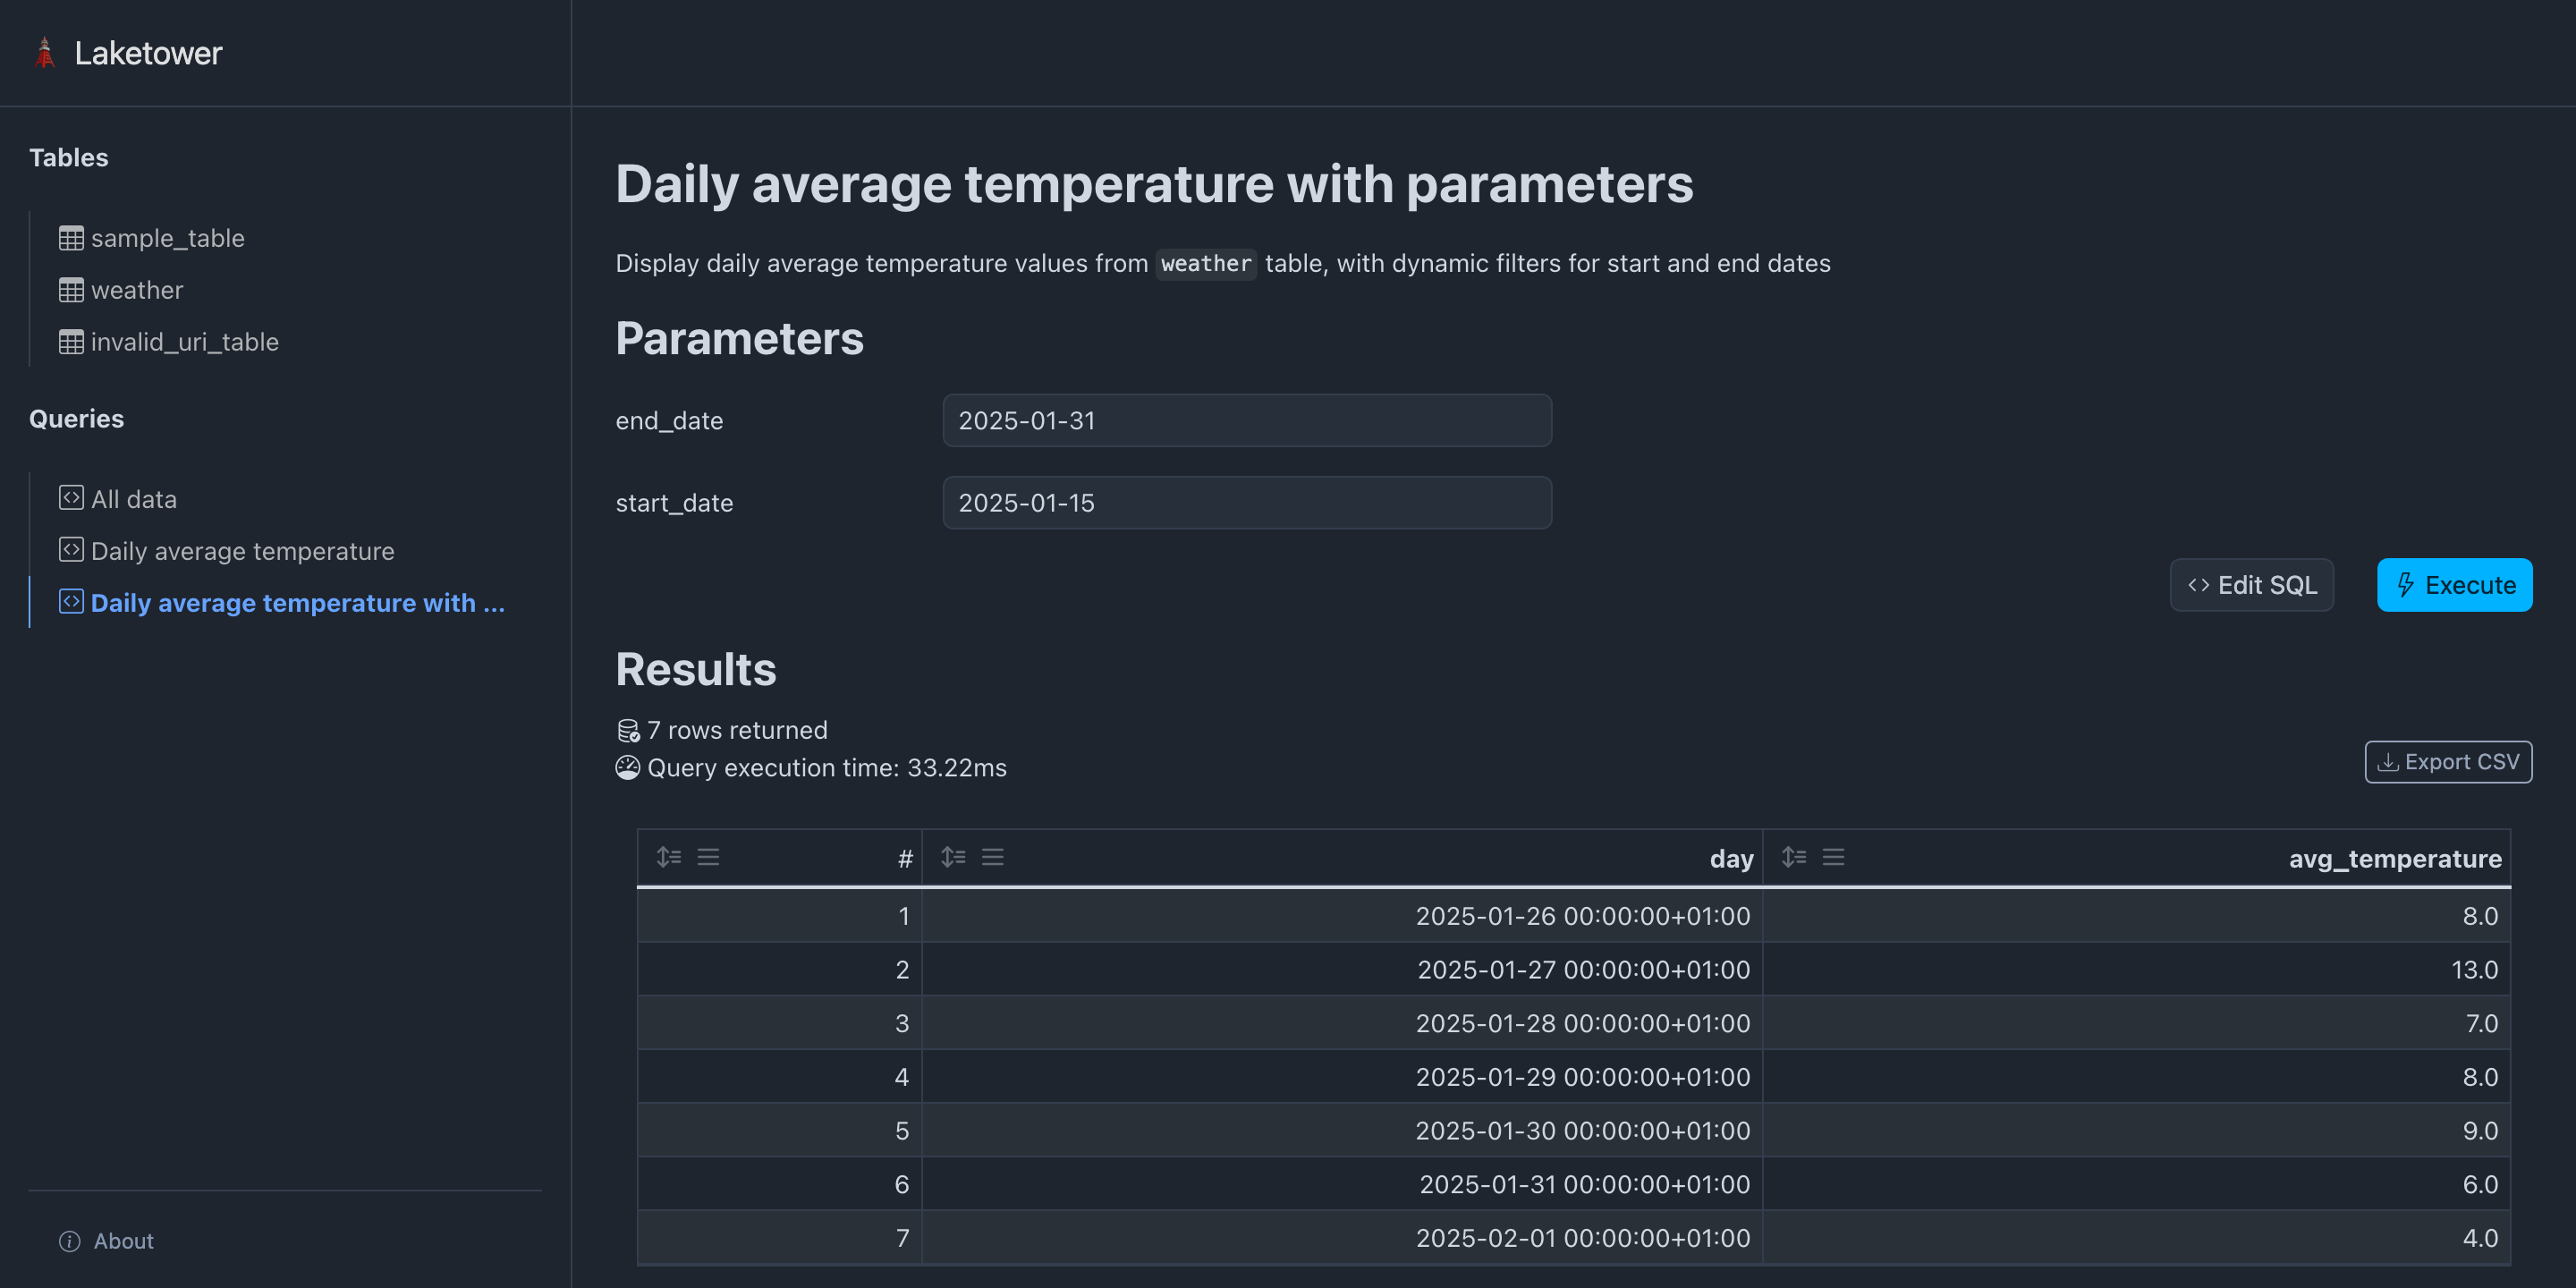
Task: Open the avg_temperature column options menu
Action: point(1834,856)
